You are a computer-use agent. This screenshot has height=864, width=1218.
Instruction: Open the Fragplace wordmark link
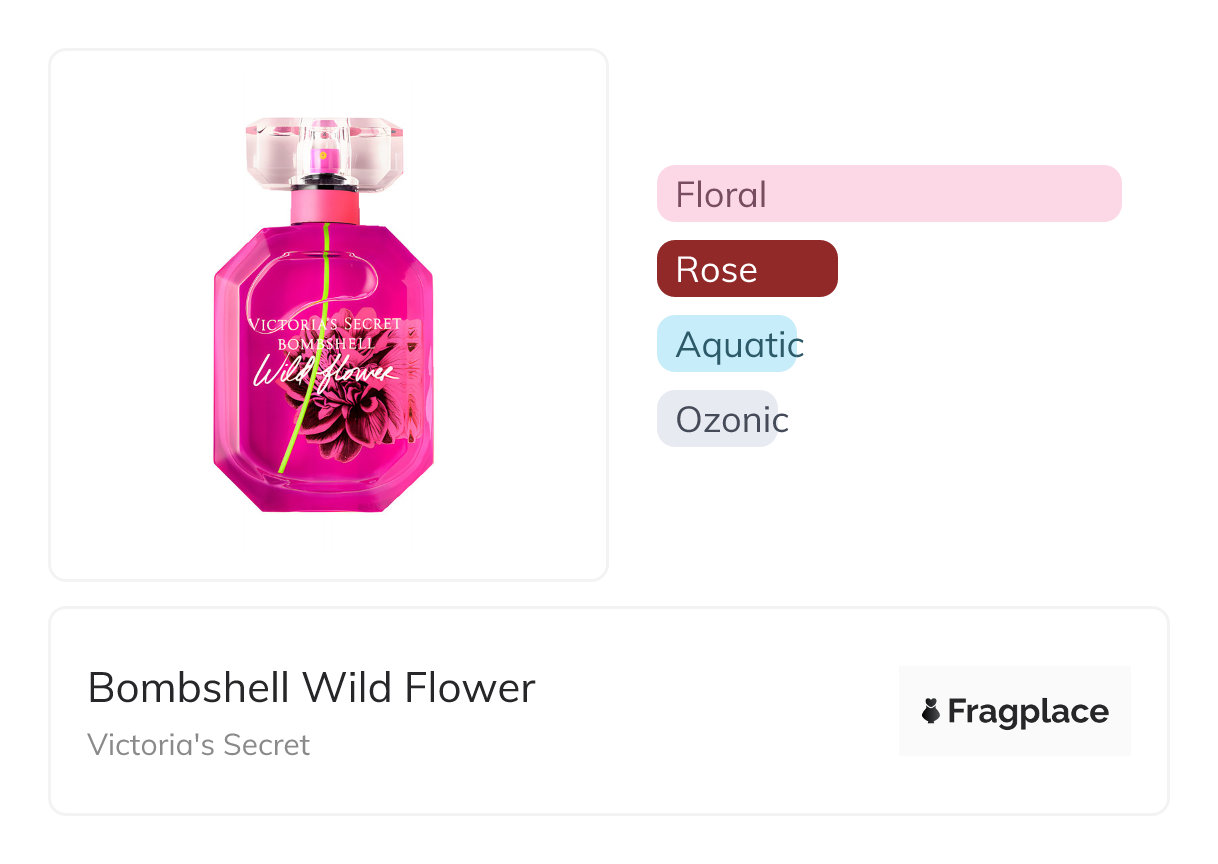pos(1027,711)
